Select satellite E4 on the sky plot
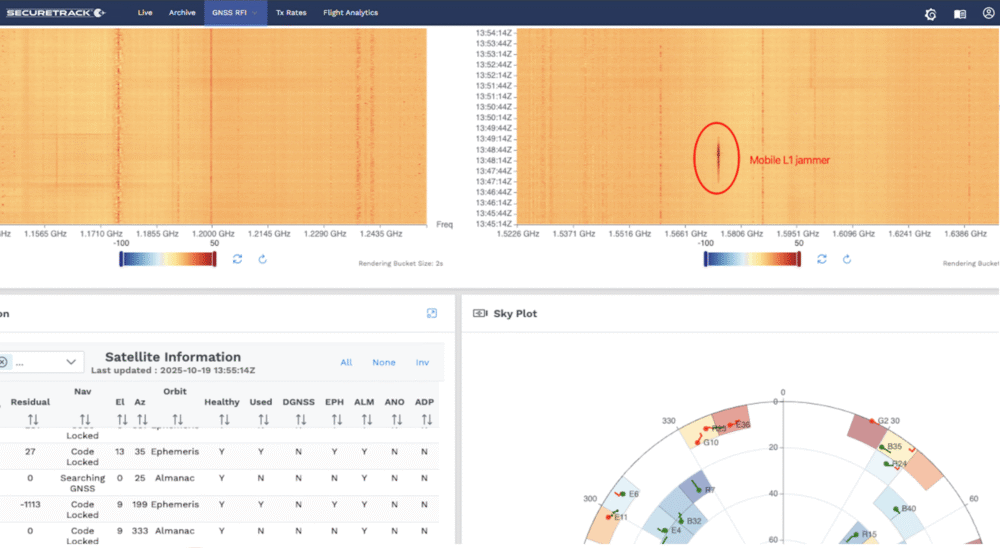The width and height of the screenshot is (1000, 548). (665, 530)
